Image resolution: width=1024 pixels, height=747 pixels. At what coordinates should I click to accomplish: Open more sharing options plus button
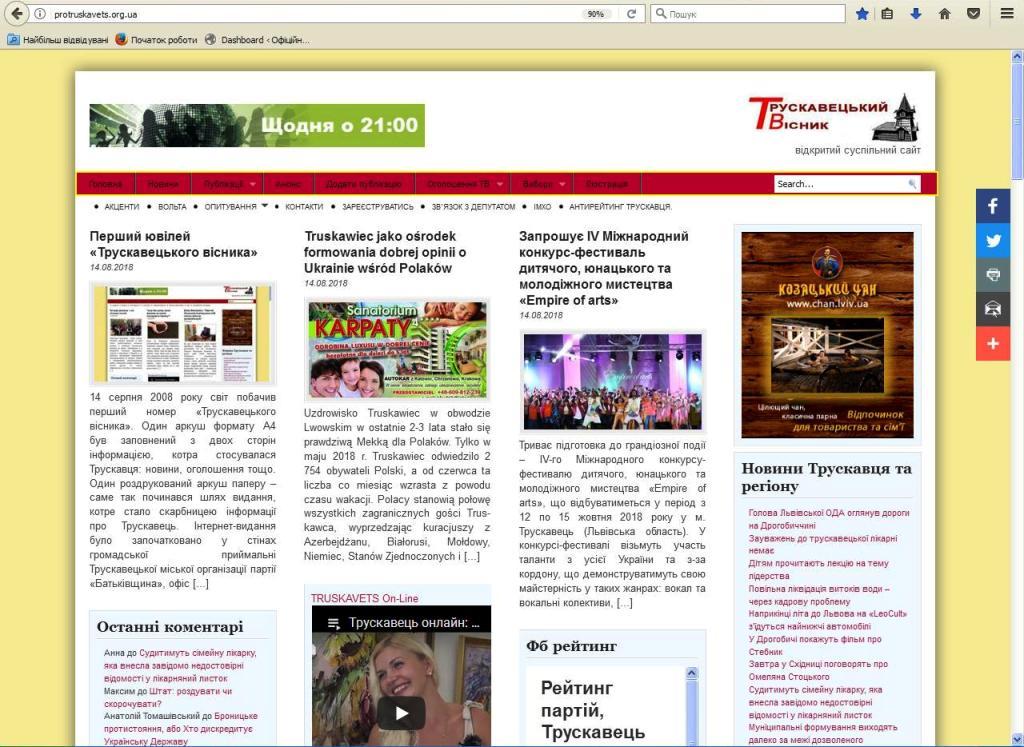tap(993, 343)
